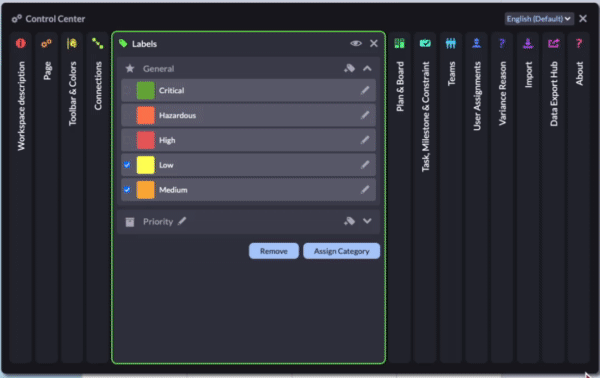This screenshot has width=600, height=378.
Task: Open the Workspace description panel icon
Action: [x=21, y=43]
